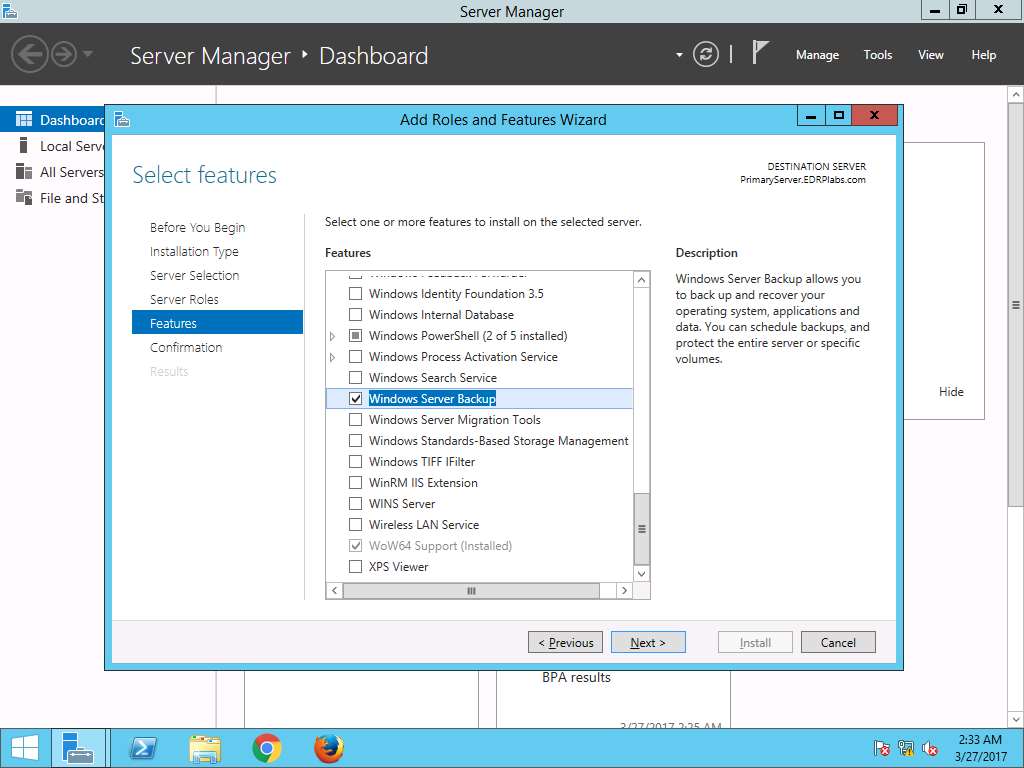This screenshot has width=1024, height=768.
Task: Open the navigation history dropdown arrow
Action: 88,54
